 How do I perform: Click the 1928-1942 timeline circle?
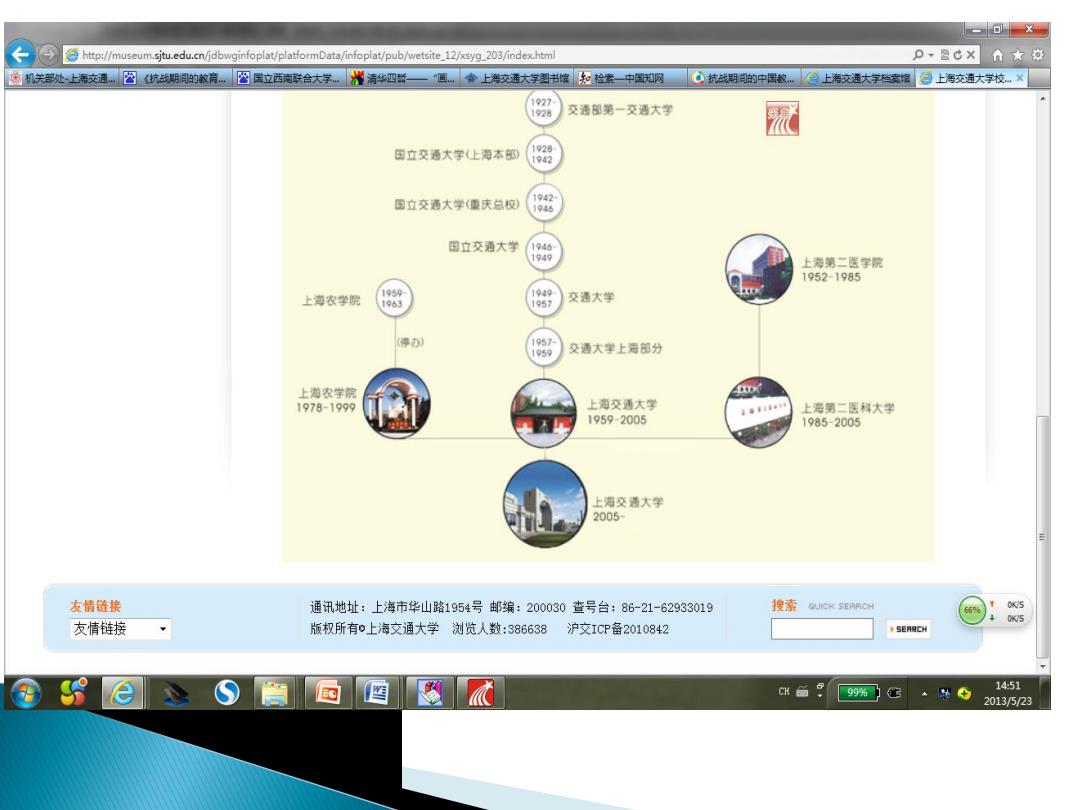click(543, 154)
